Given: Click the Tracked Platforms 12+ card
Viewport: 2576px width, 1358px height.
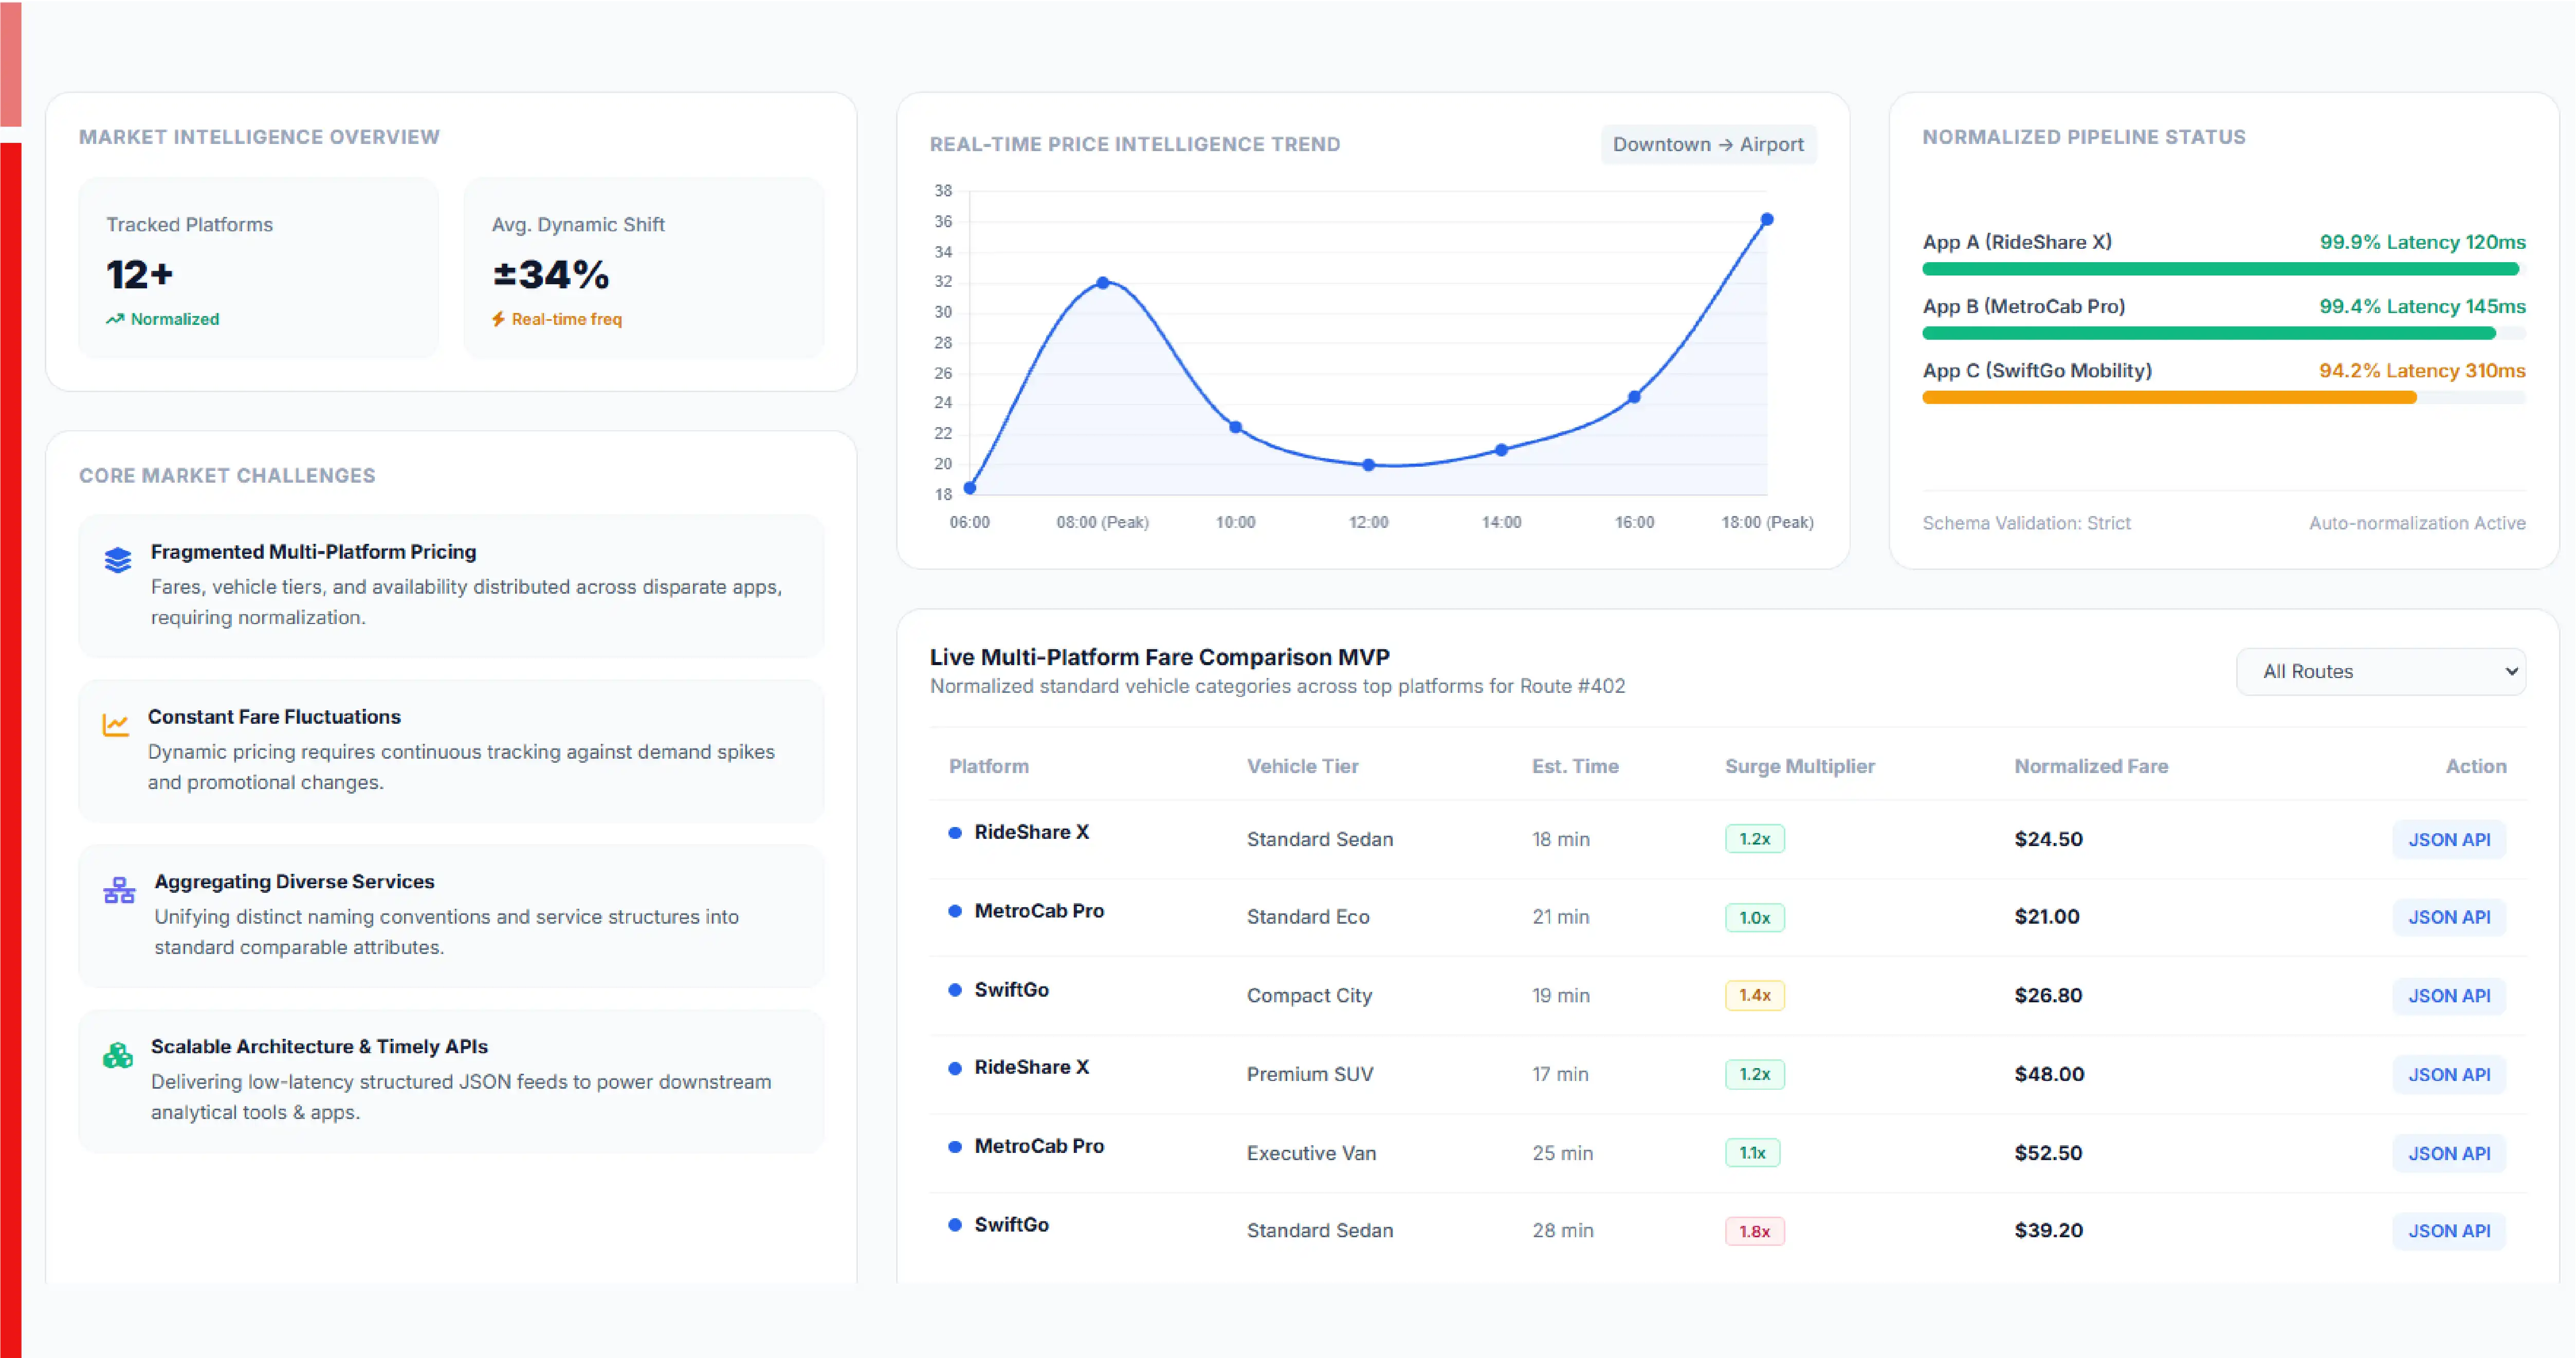Looking at the screenshot, I should pyautogui.click(x=258, y=268).
